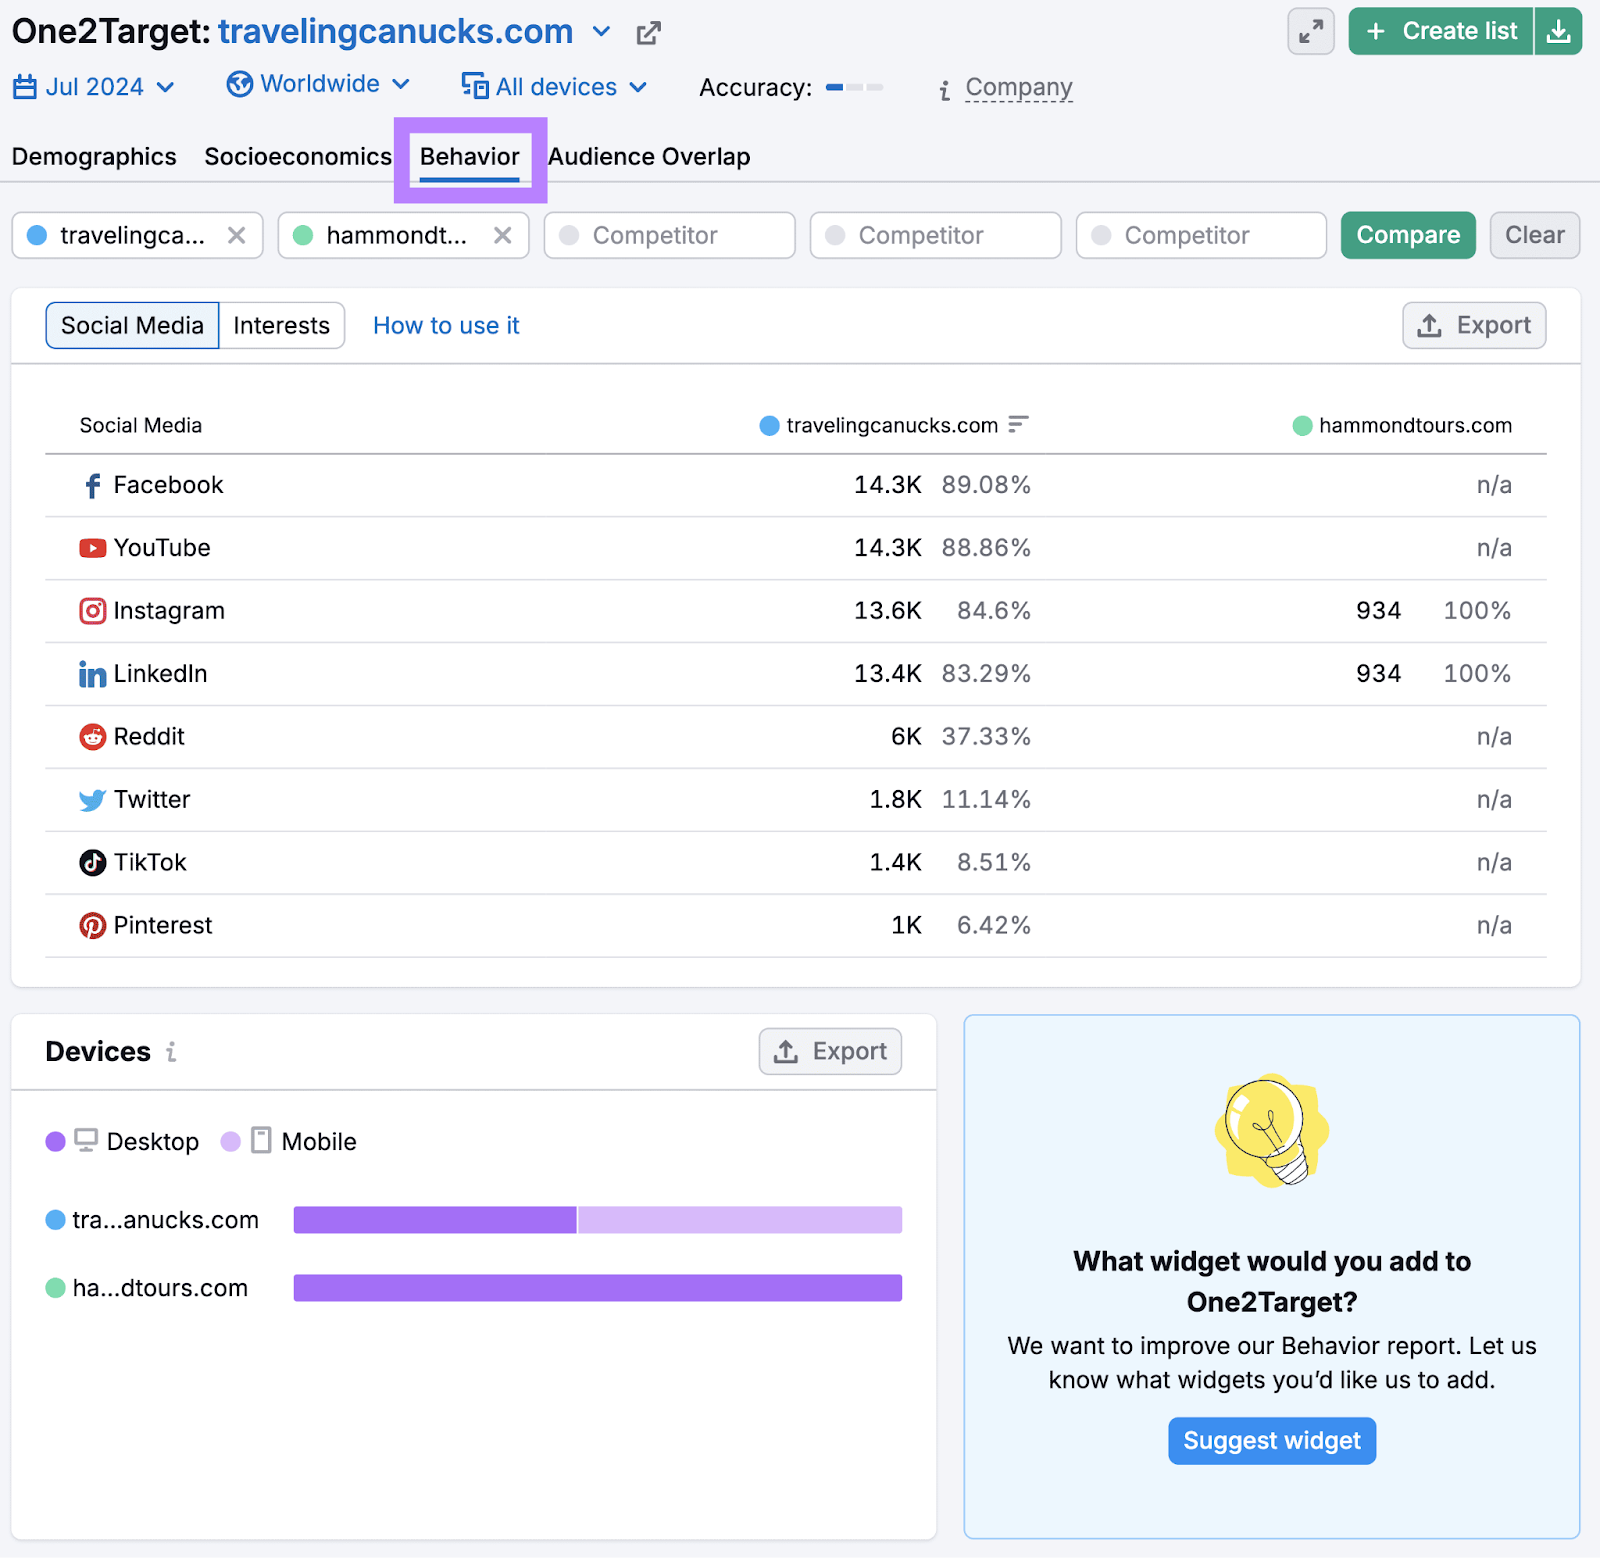Click the TikTok icon in table
The image size is (1600, 1558).
click(92, 862)
